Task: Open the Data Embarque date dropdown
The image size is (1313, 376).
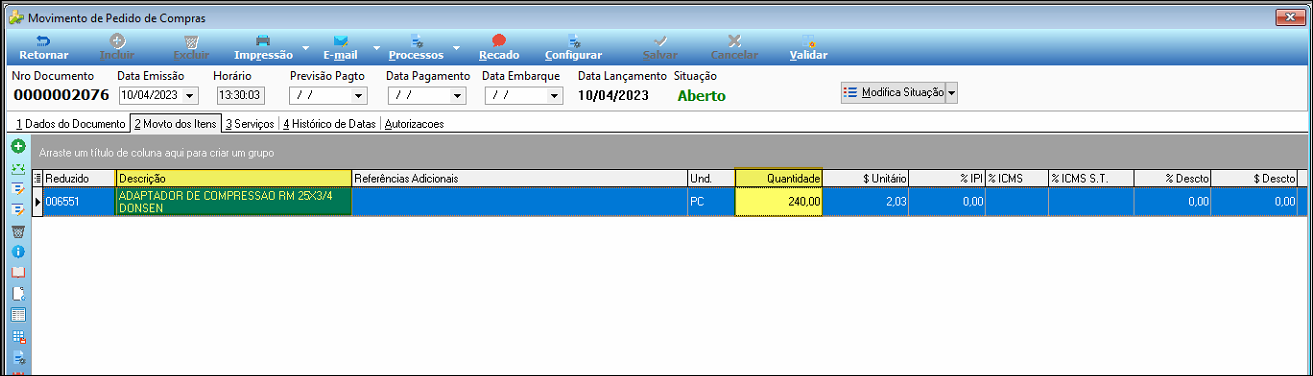Action: 555,96
